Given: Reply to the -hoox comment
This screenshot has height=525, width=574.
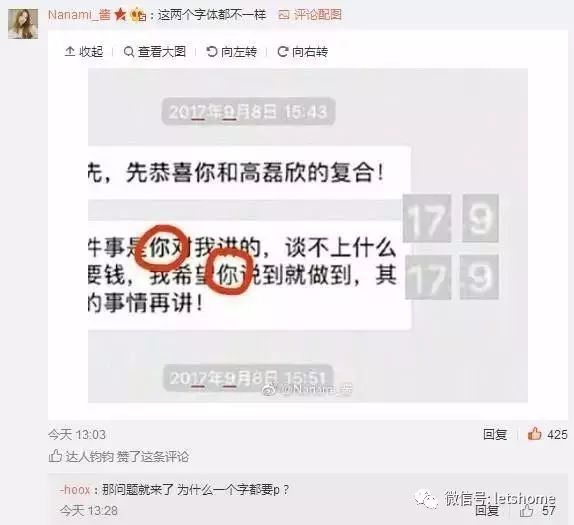Looking at the screenshot, I should tap(487, 510).
